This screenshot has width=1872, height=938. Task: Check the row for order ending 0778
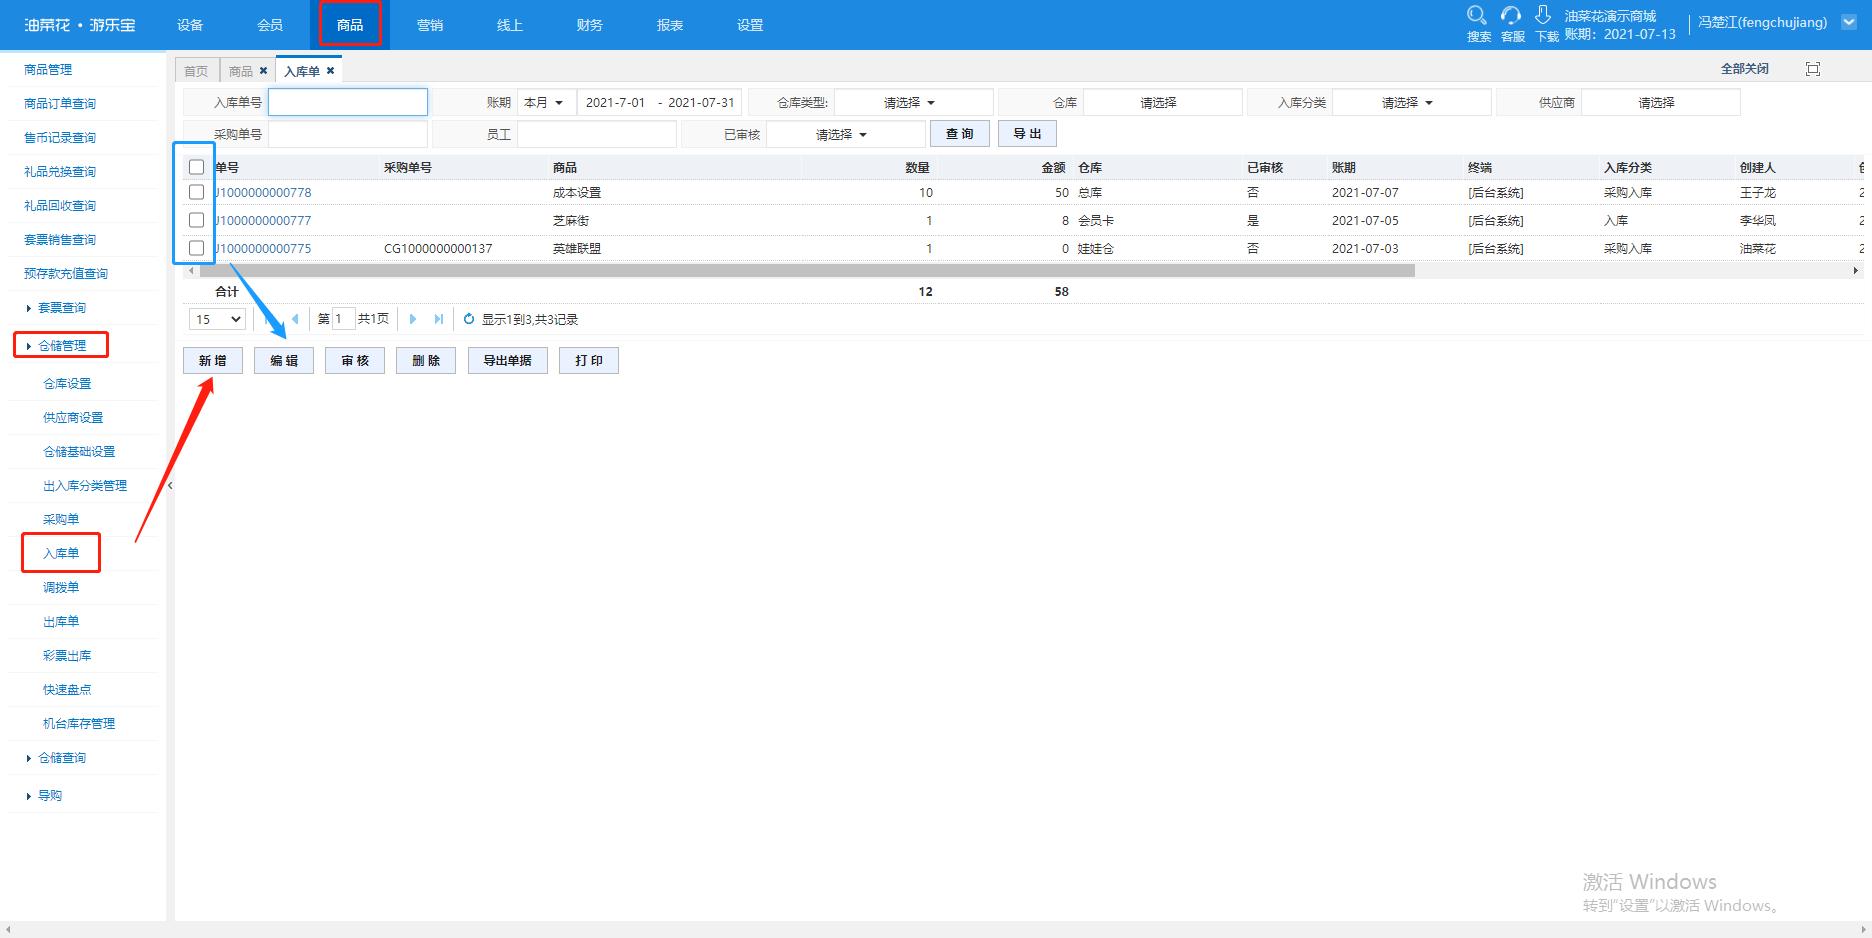tap(196, 192)
